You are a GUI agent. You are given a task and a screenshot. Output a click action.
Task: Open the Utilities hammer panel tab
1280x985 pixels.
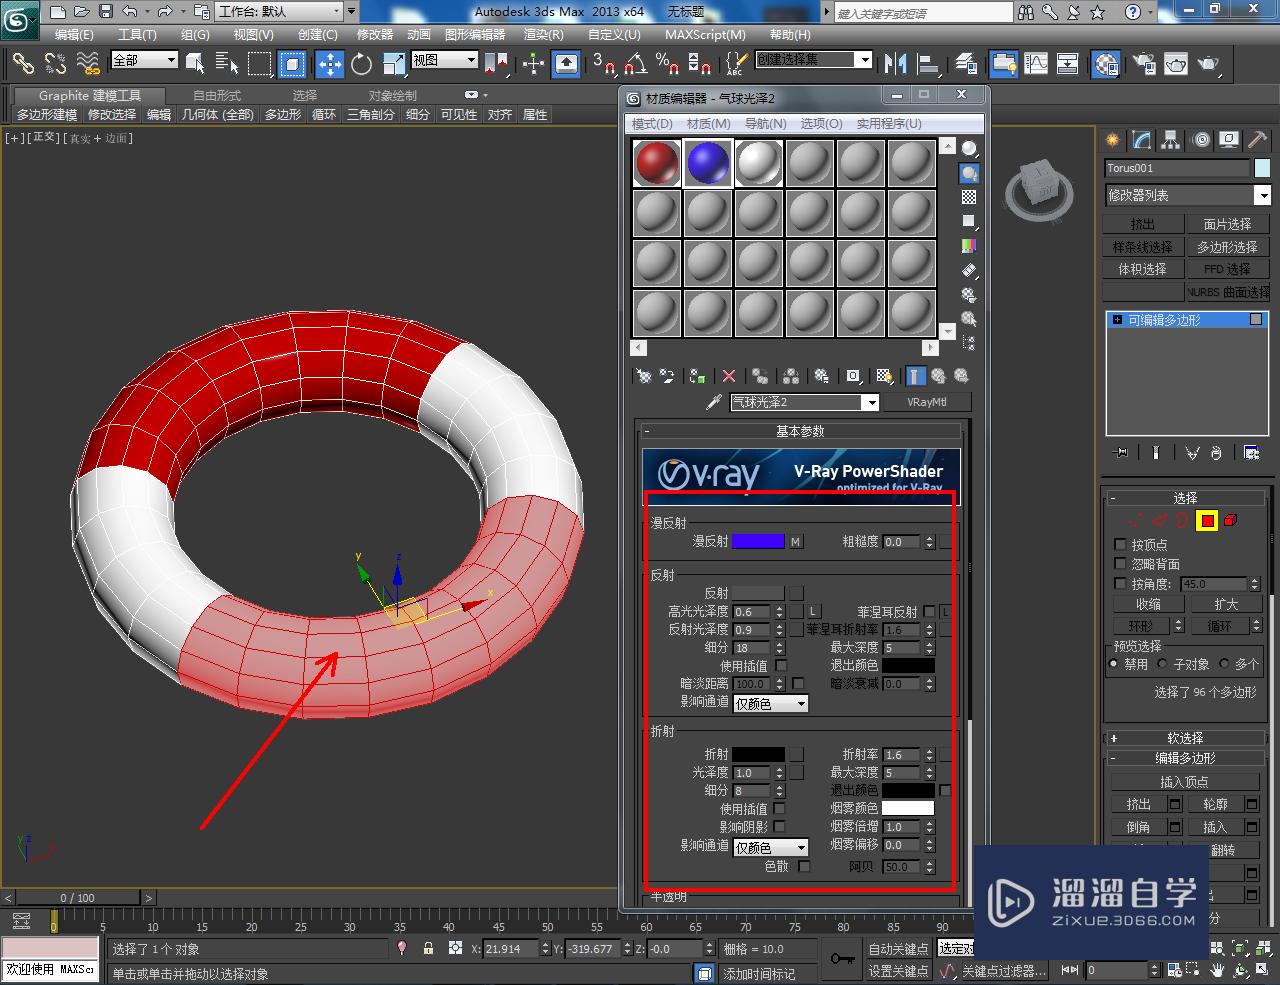[x=1257, y=140]
